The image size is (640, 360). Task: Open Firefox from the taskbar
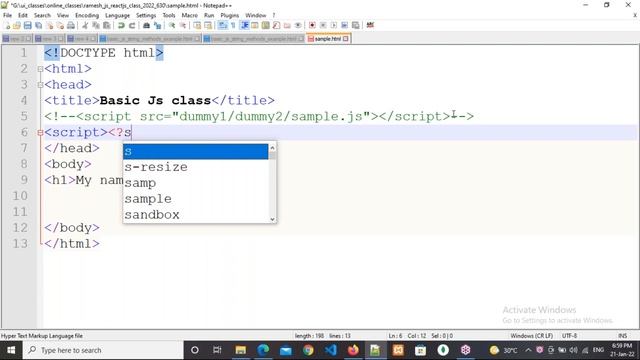click(353, 350)
